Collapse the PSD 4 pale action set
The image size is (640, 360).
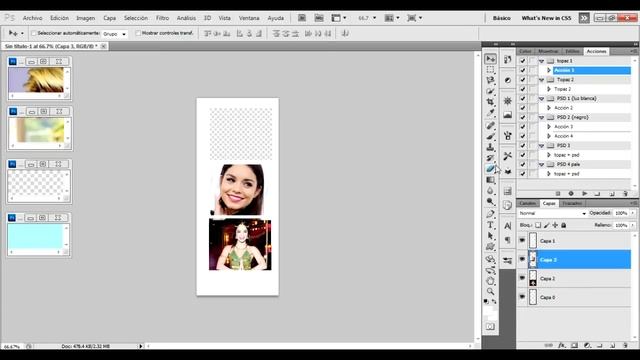[542, 164]
